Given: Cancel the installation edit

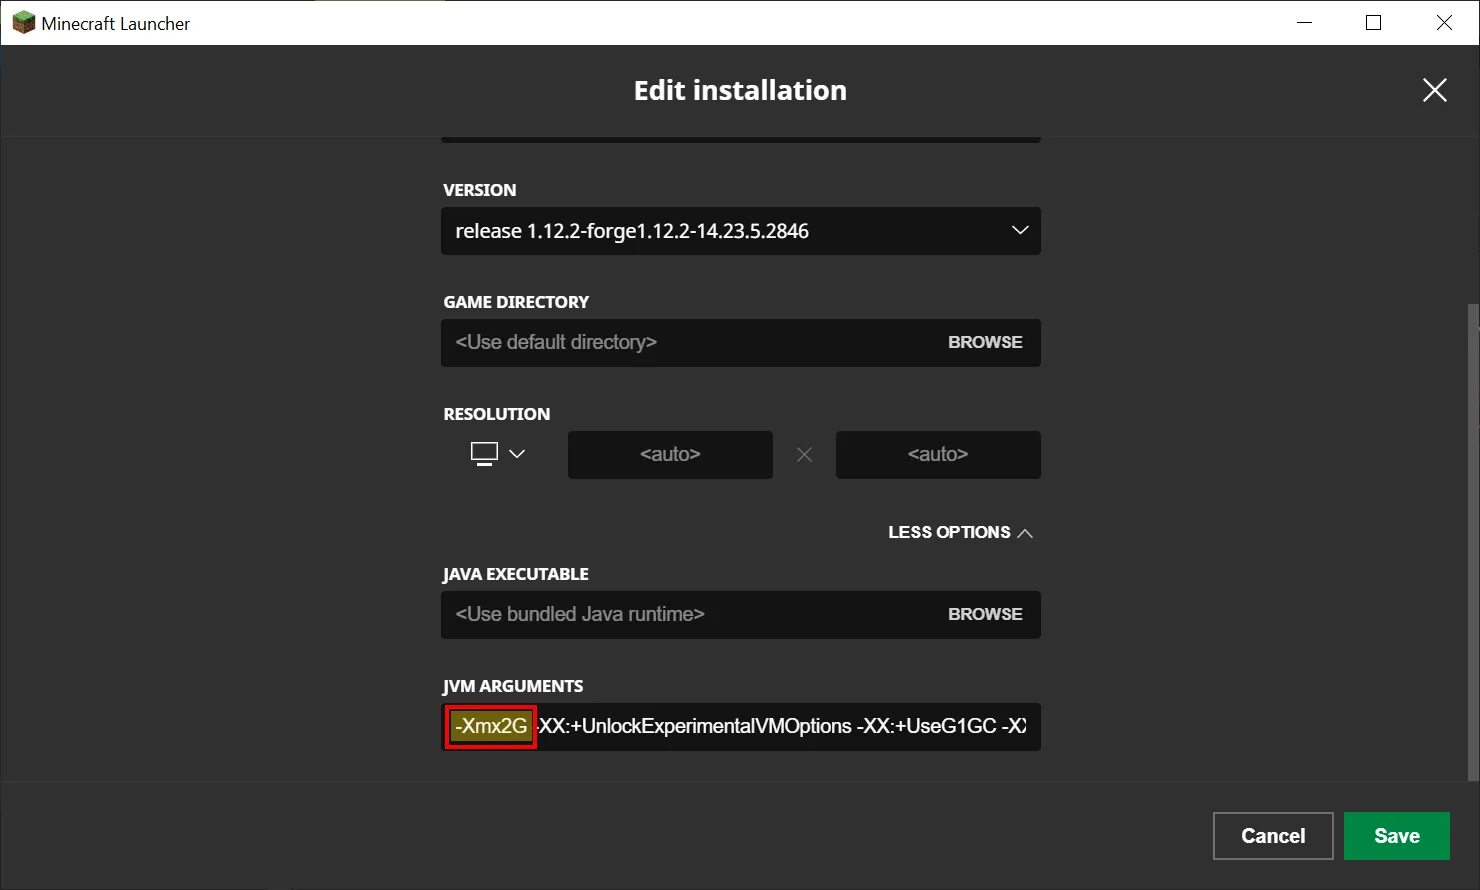Looking at the screenshot, I should [1273, 836].
